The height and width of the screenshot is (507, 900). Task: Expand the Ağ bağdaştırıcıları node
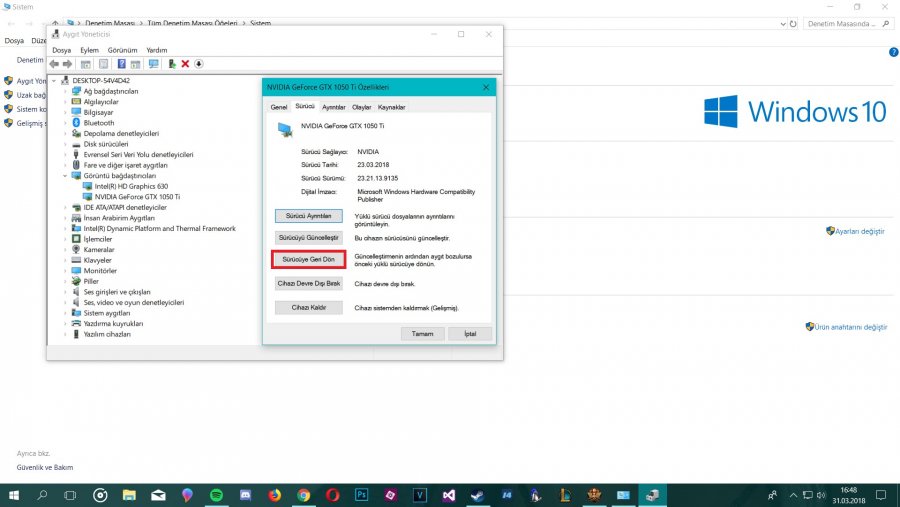pos(65,91)
